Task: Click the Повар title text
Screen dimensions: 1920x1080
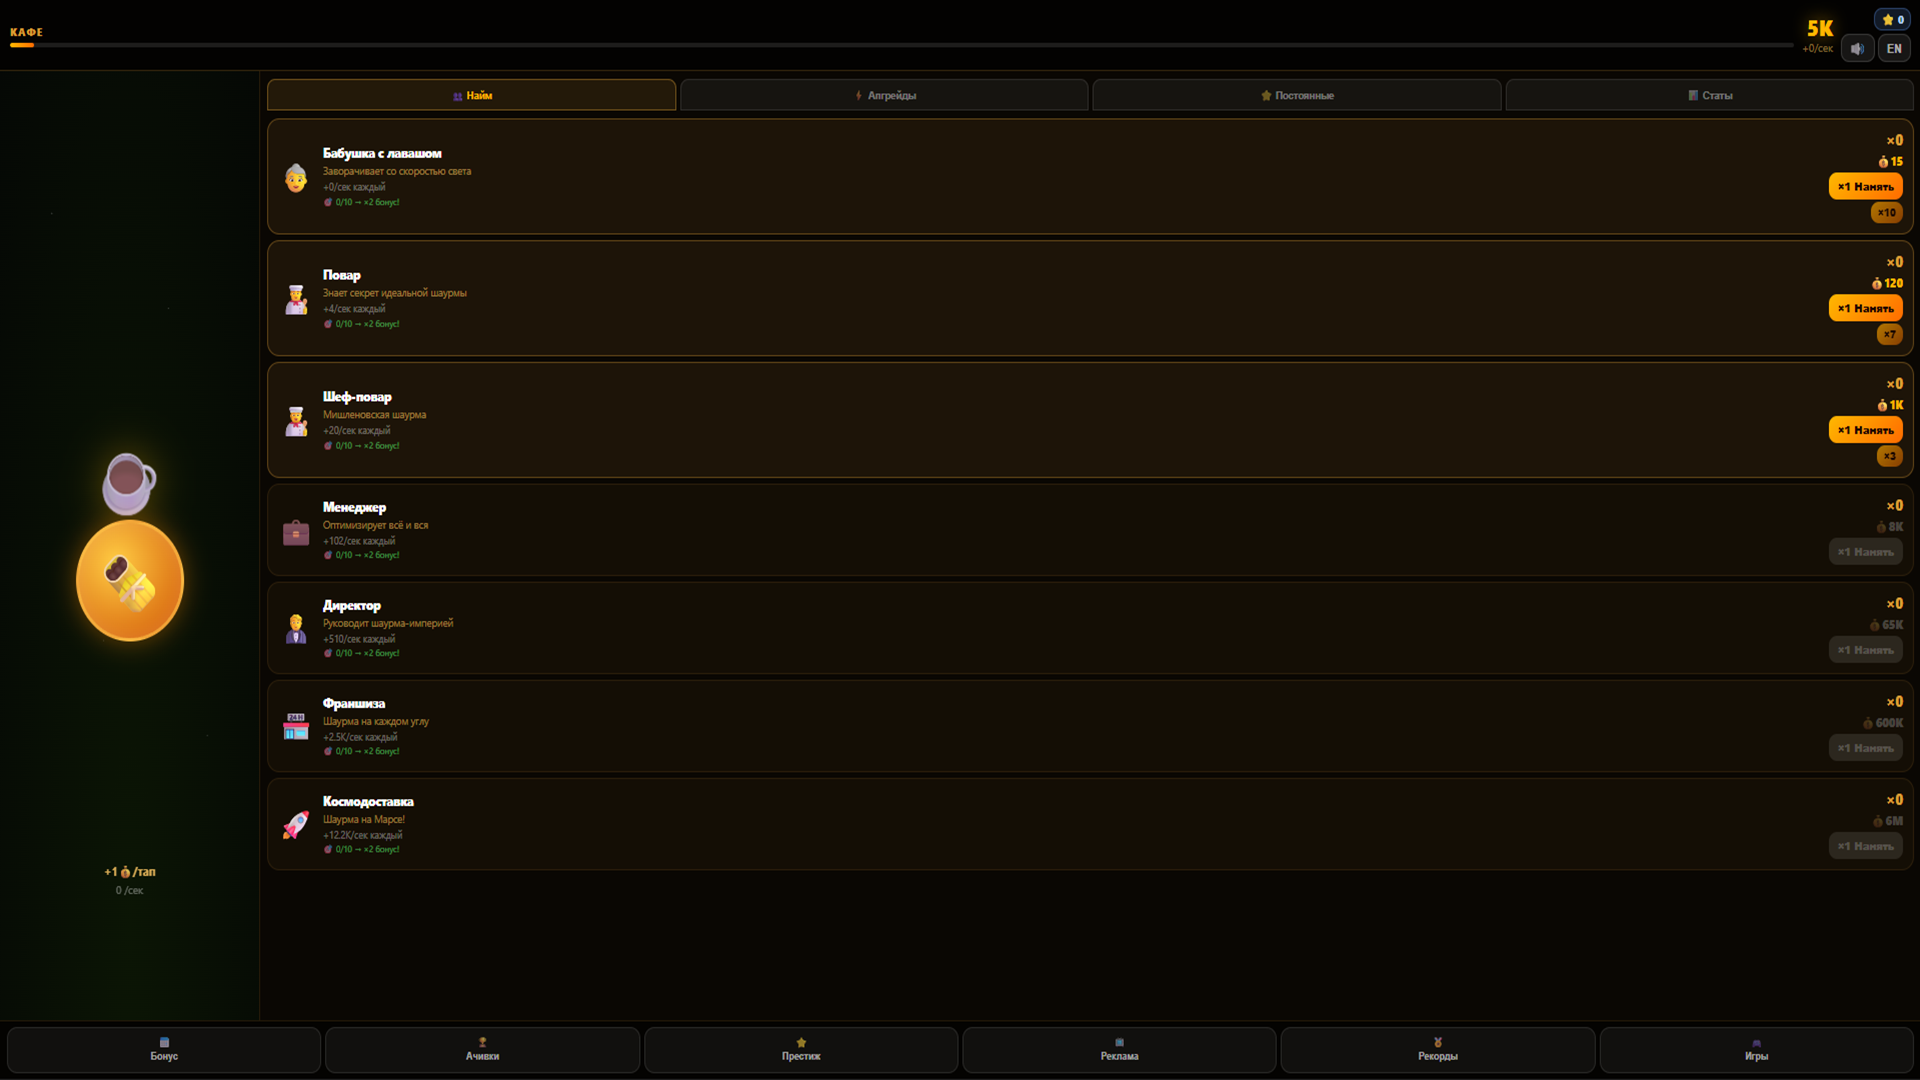Action: [x=342, y=275]
